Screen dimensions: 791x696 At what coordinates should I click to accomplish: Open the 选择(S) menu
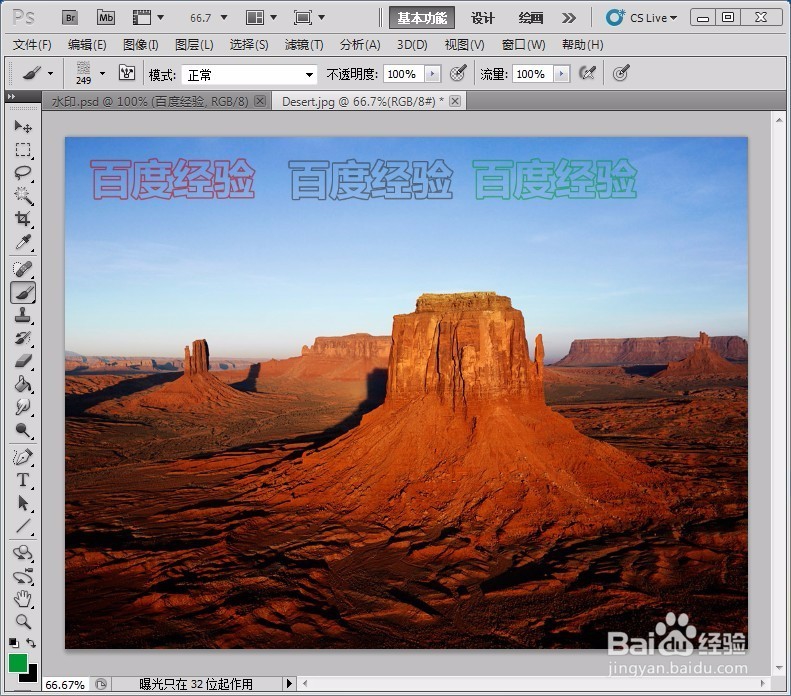(249, 45)
